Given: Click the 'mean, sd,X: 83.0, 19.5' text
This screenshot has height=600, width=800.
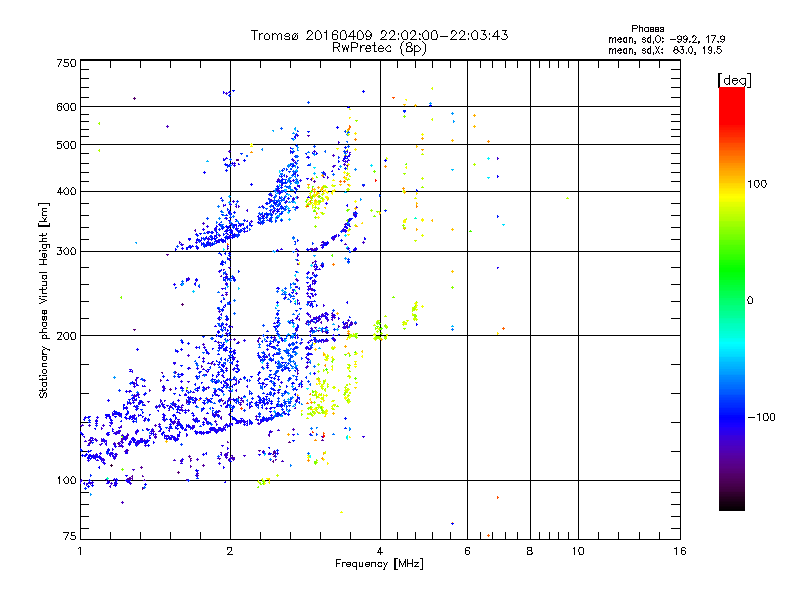Looking at the screenshot, I should pos(665,50).
